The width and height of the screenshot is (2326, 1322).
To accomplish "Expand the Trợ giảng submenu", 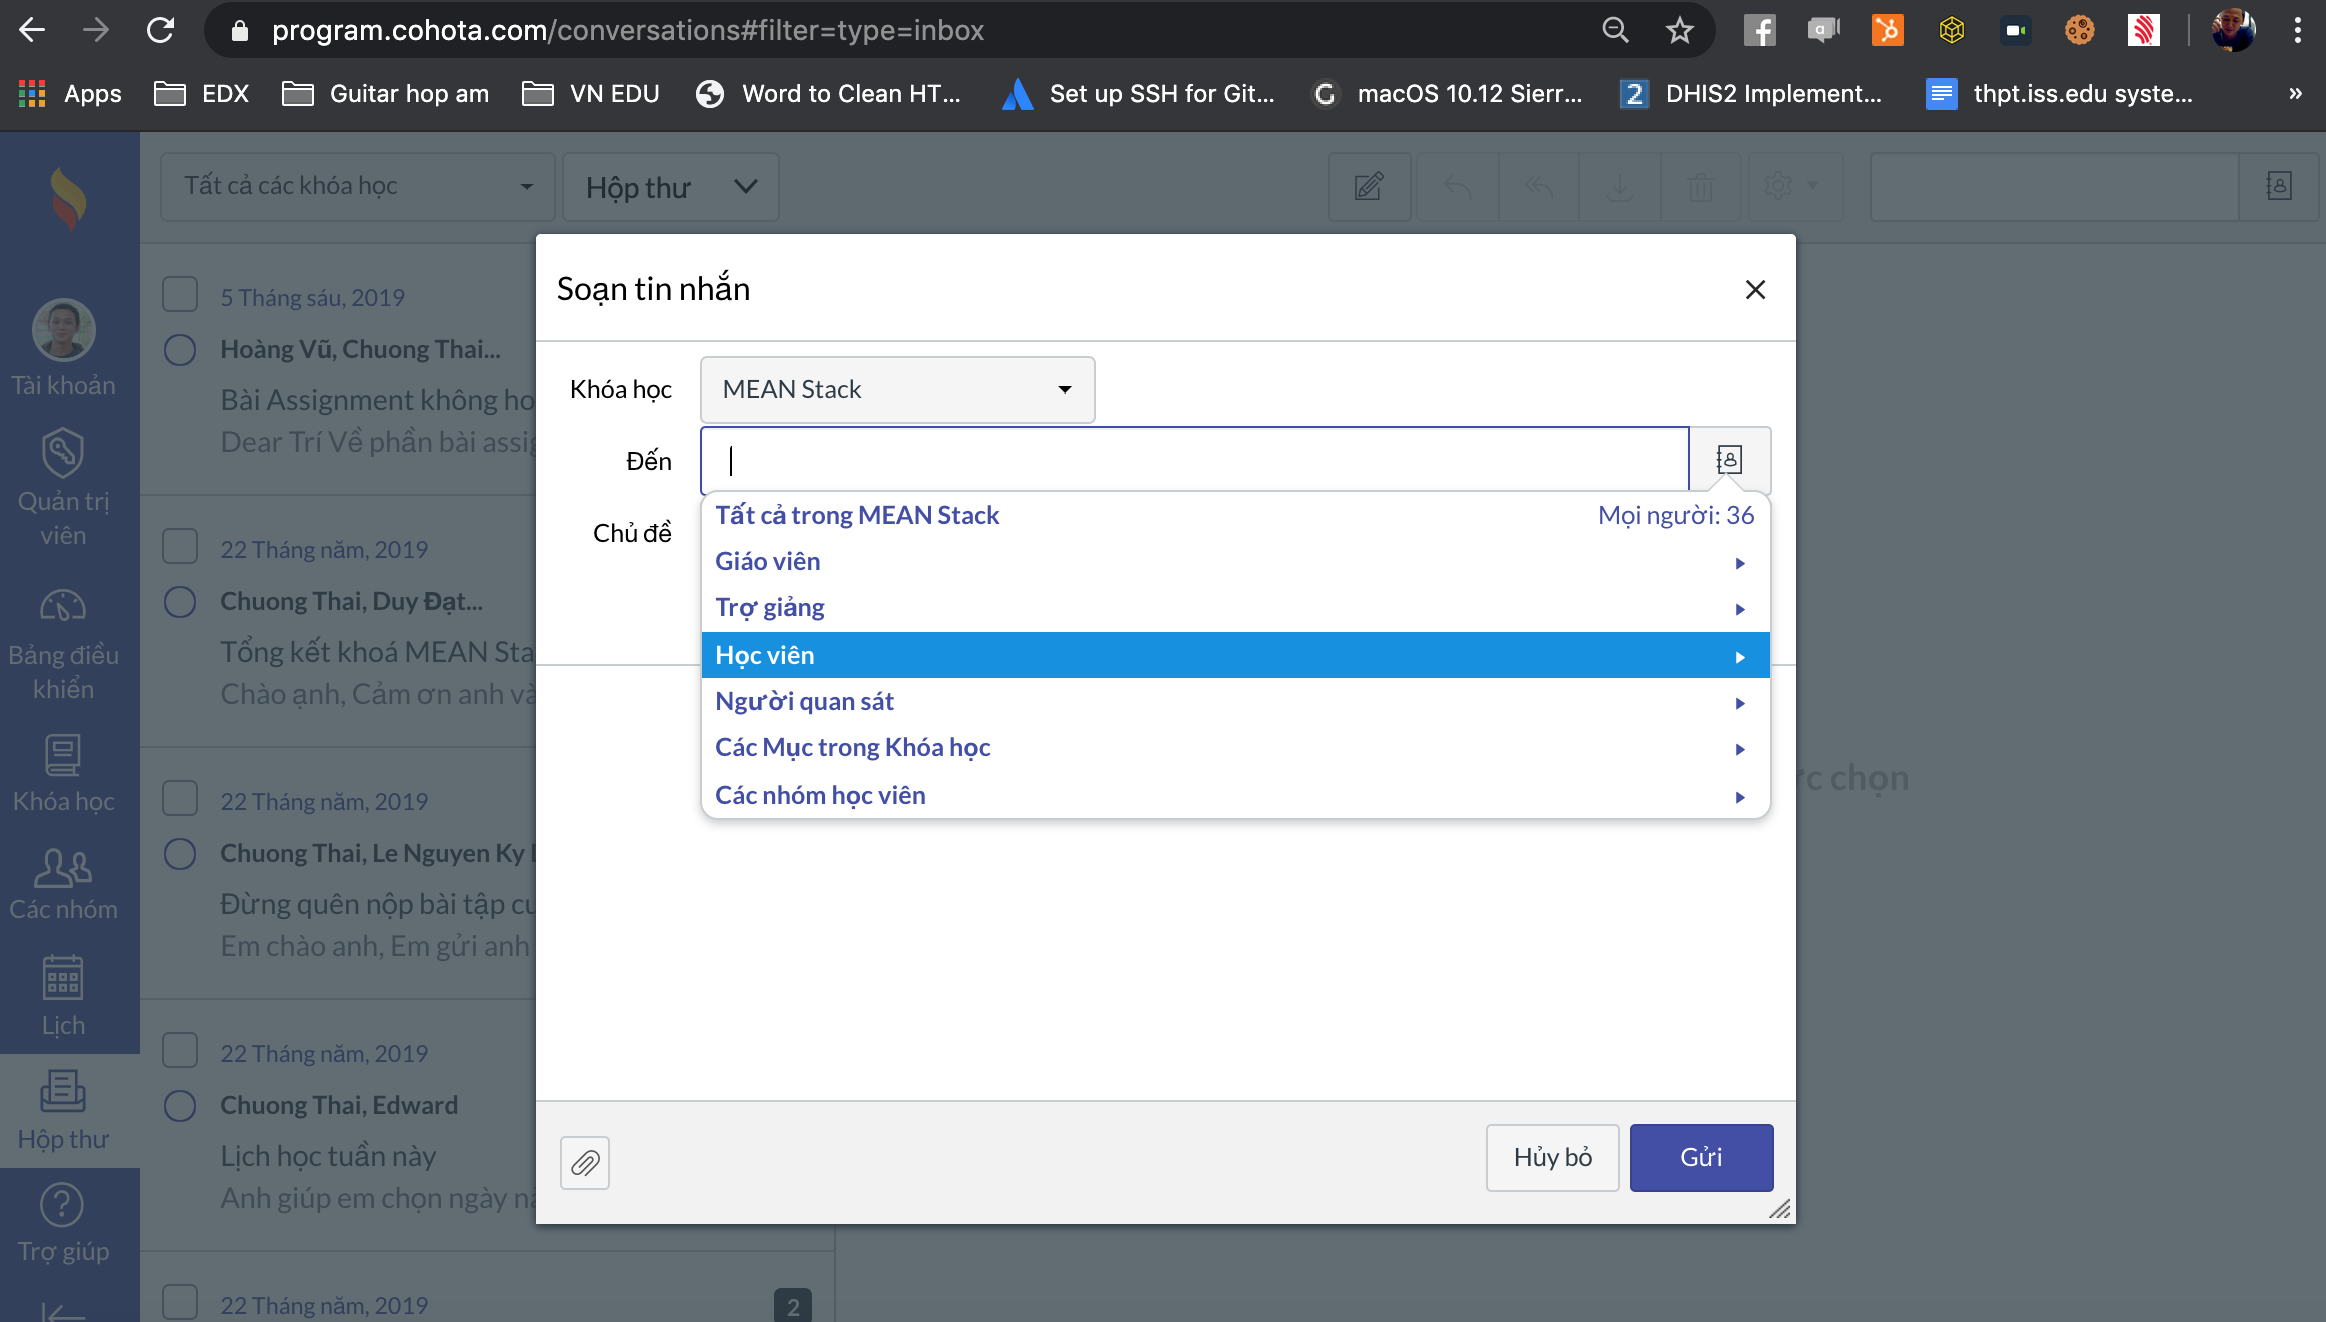I will click(x=1236, y=608).
